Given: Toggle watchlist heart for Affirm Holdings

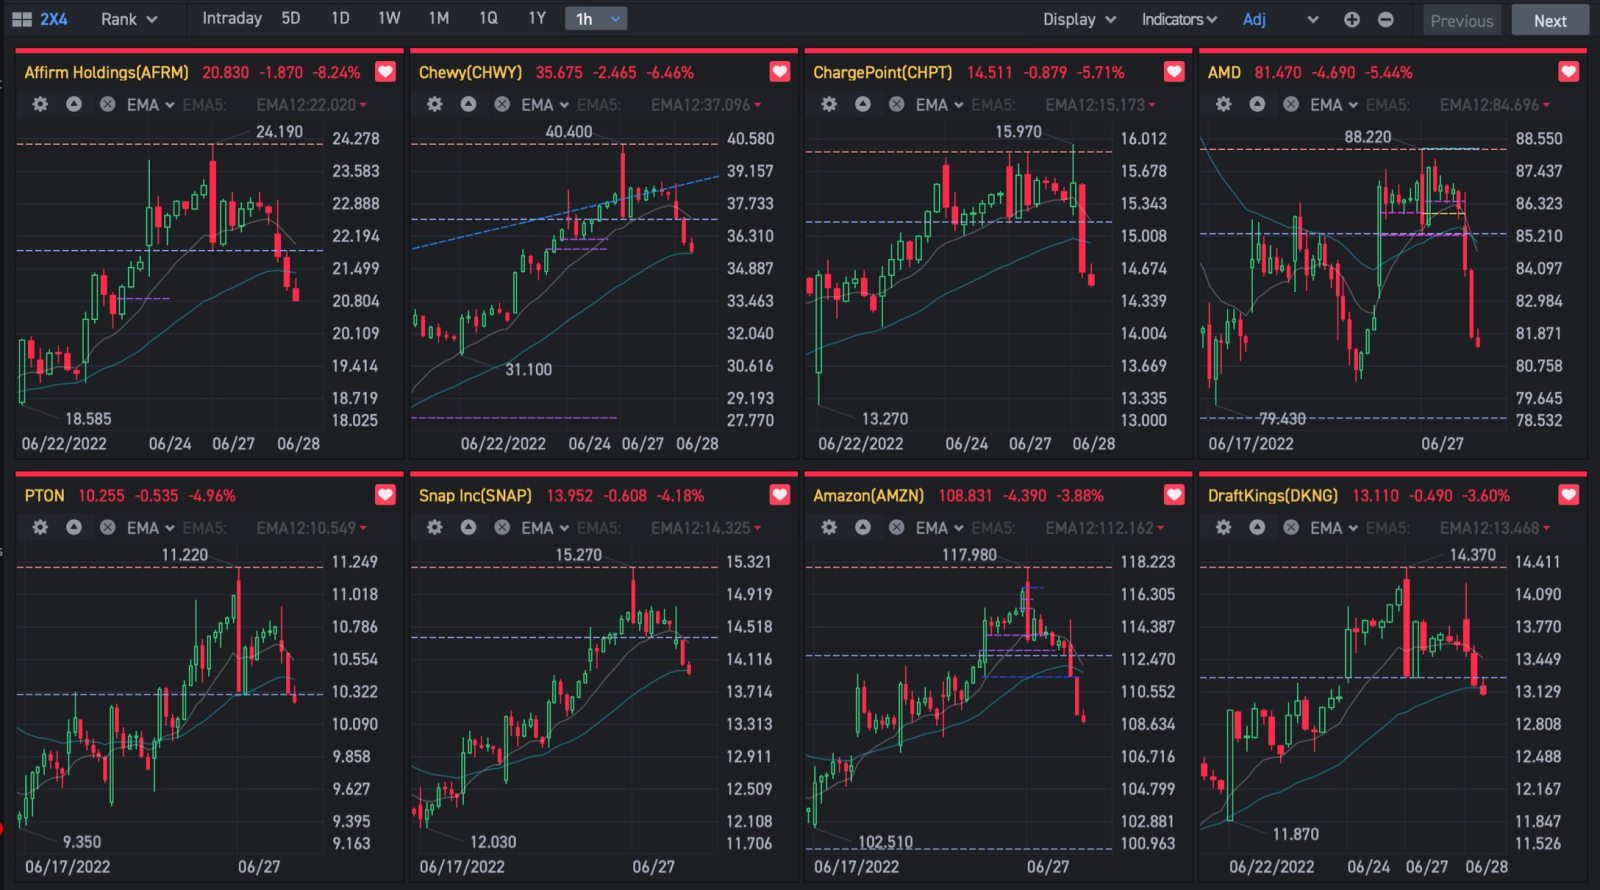Looking at the screenshot, I should coord(385,72).
